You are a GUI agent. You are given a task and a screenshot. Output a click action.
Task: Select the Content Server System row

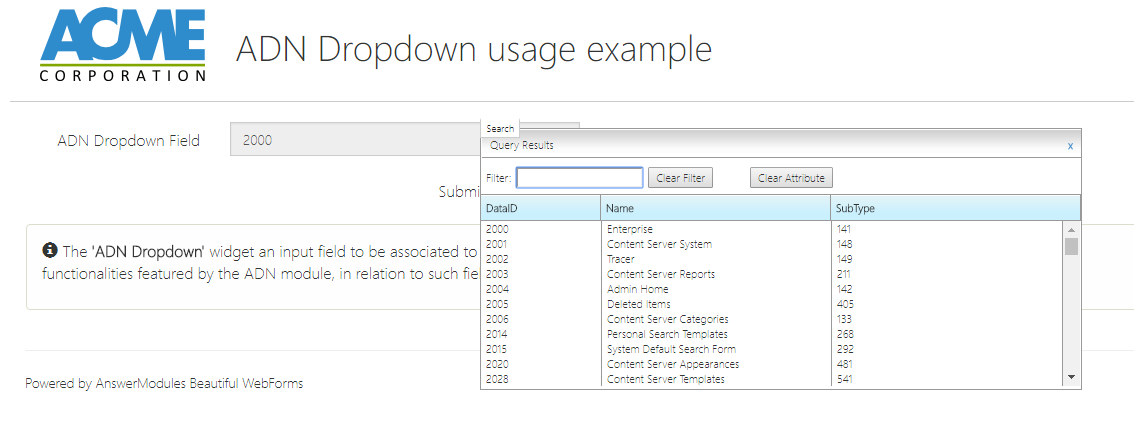(x=659, y=244)
